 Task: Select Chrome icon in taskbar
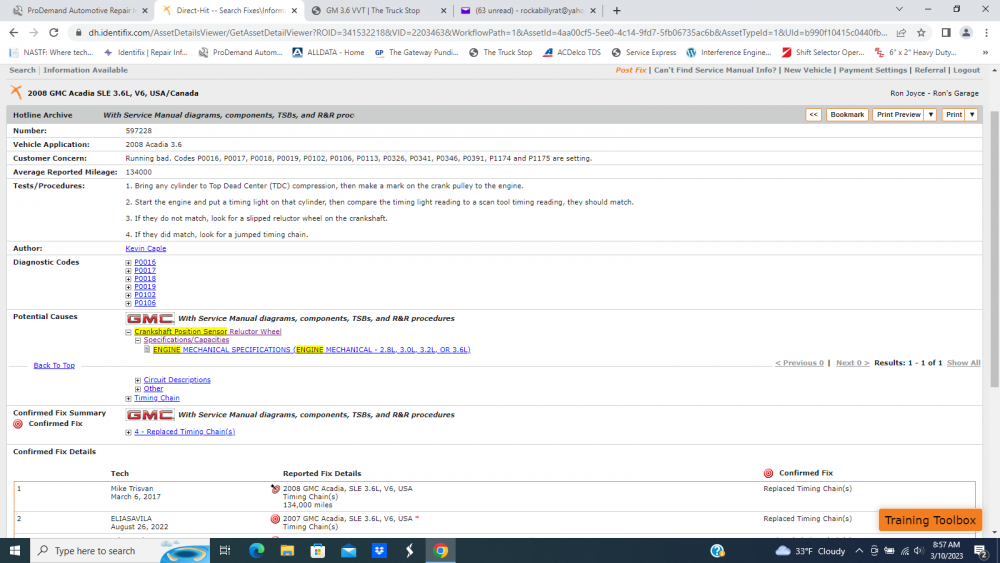[x=440, y=550]
